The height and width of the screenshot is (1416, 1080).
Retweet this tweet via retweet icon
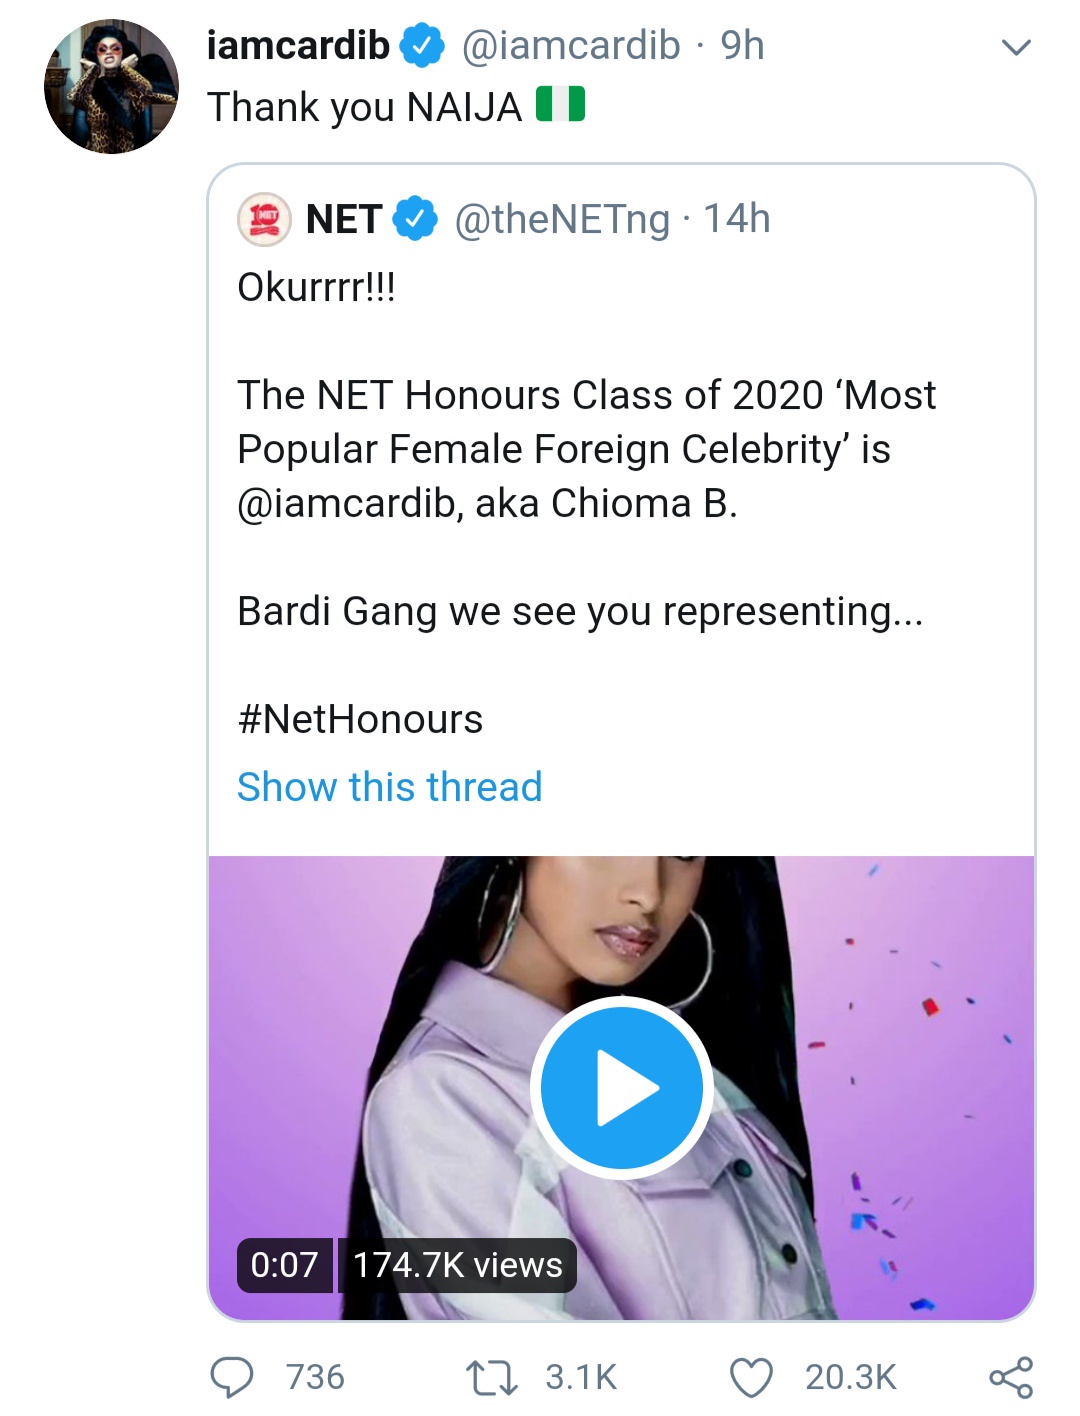492,1377
